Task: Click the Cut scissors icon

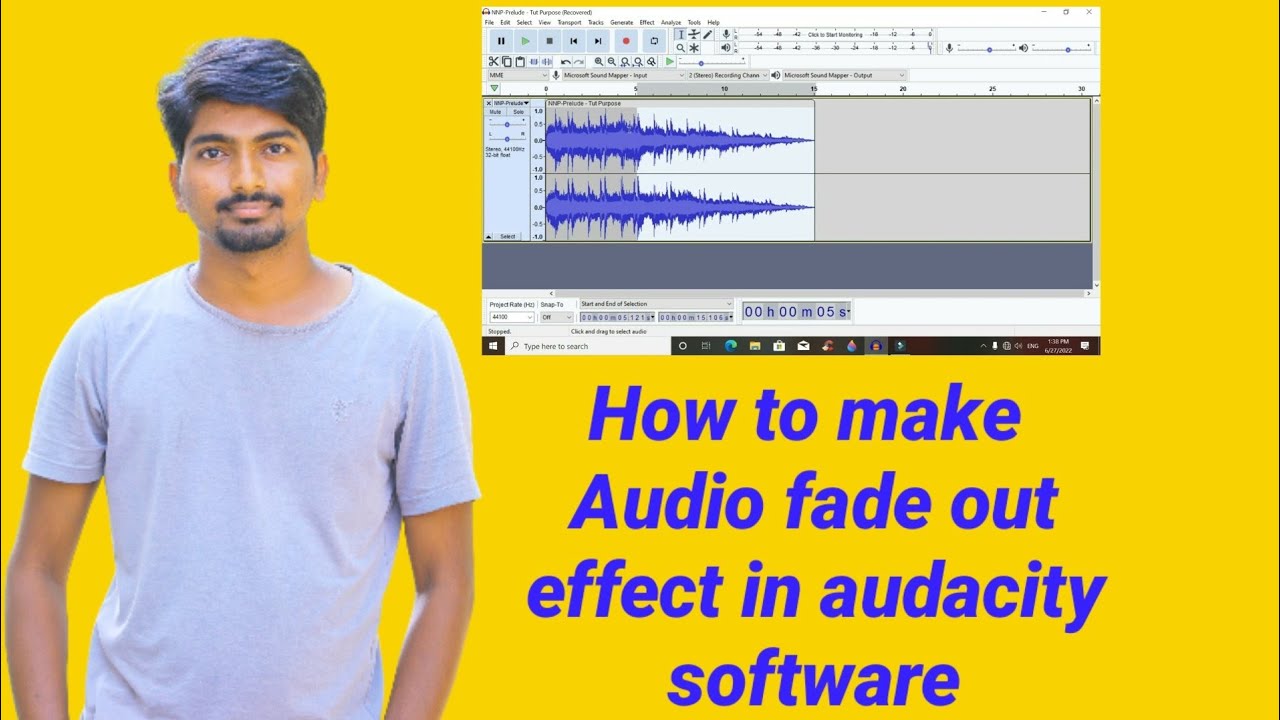Action: pyautogui.click(x=493, y=62)
